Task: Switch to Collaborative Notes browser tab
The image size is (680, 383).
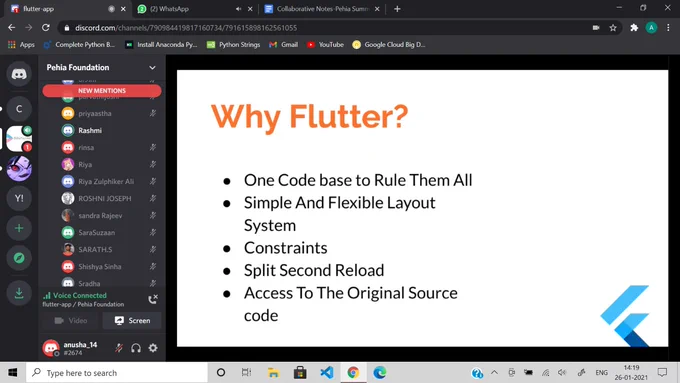Action: coord(321,9)
